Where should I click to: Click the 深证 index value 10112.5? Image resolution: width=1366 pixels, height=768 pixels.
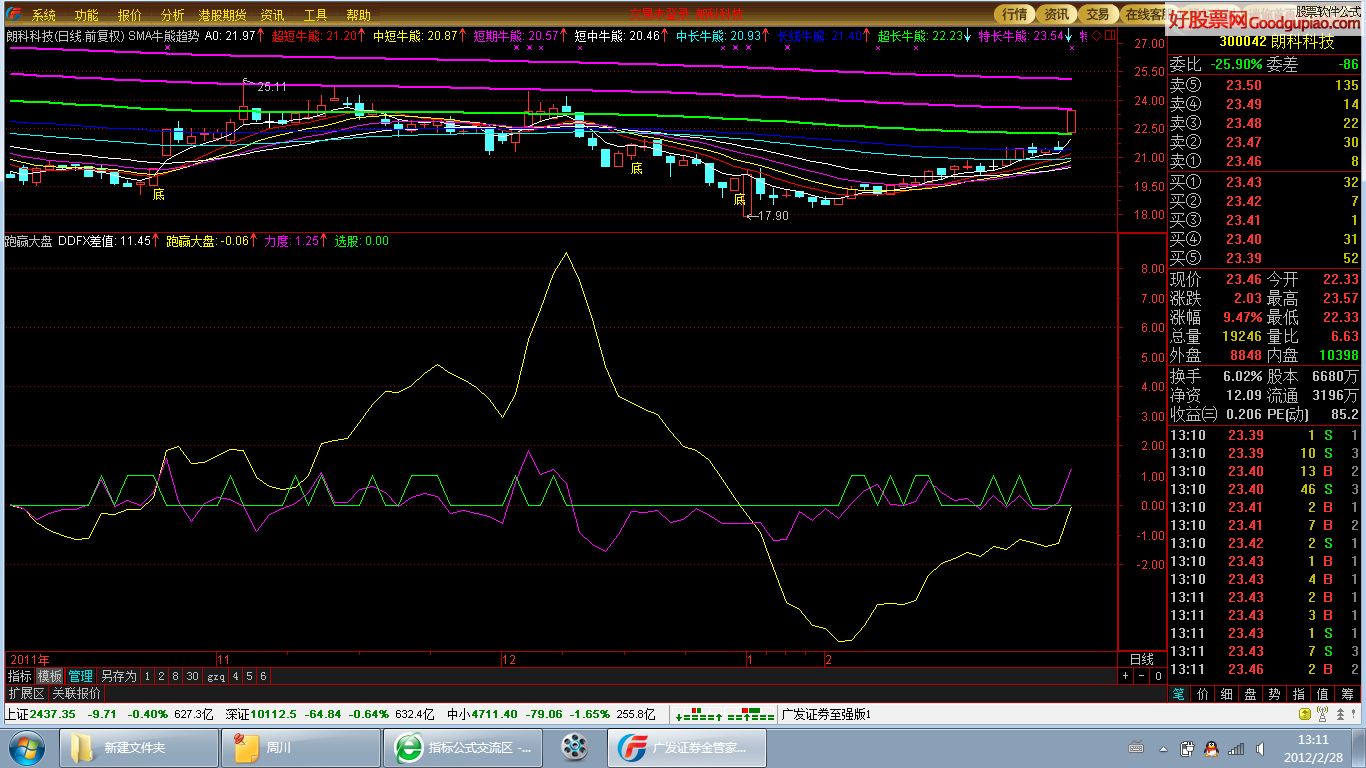click(273, 714)
